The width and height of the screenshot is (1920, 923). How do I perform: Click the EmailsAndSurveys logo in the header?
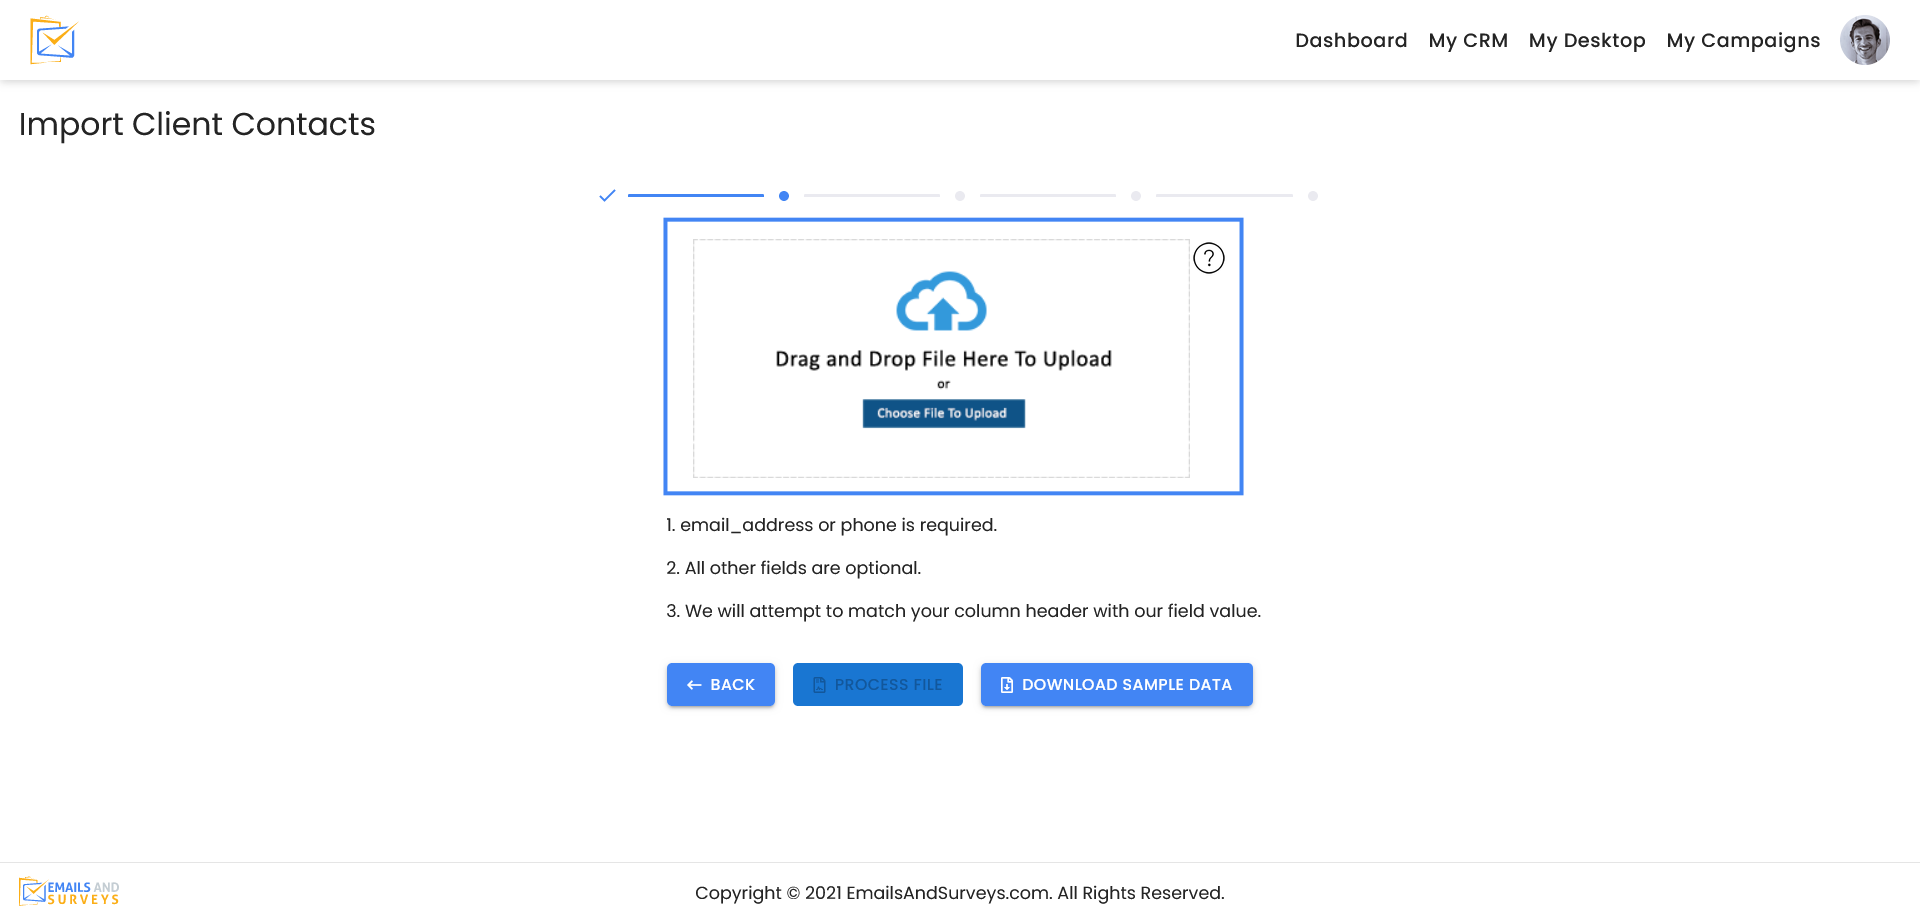pos(51,40)
